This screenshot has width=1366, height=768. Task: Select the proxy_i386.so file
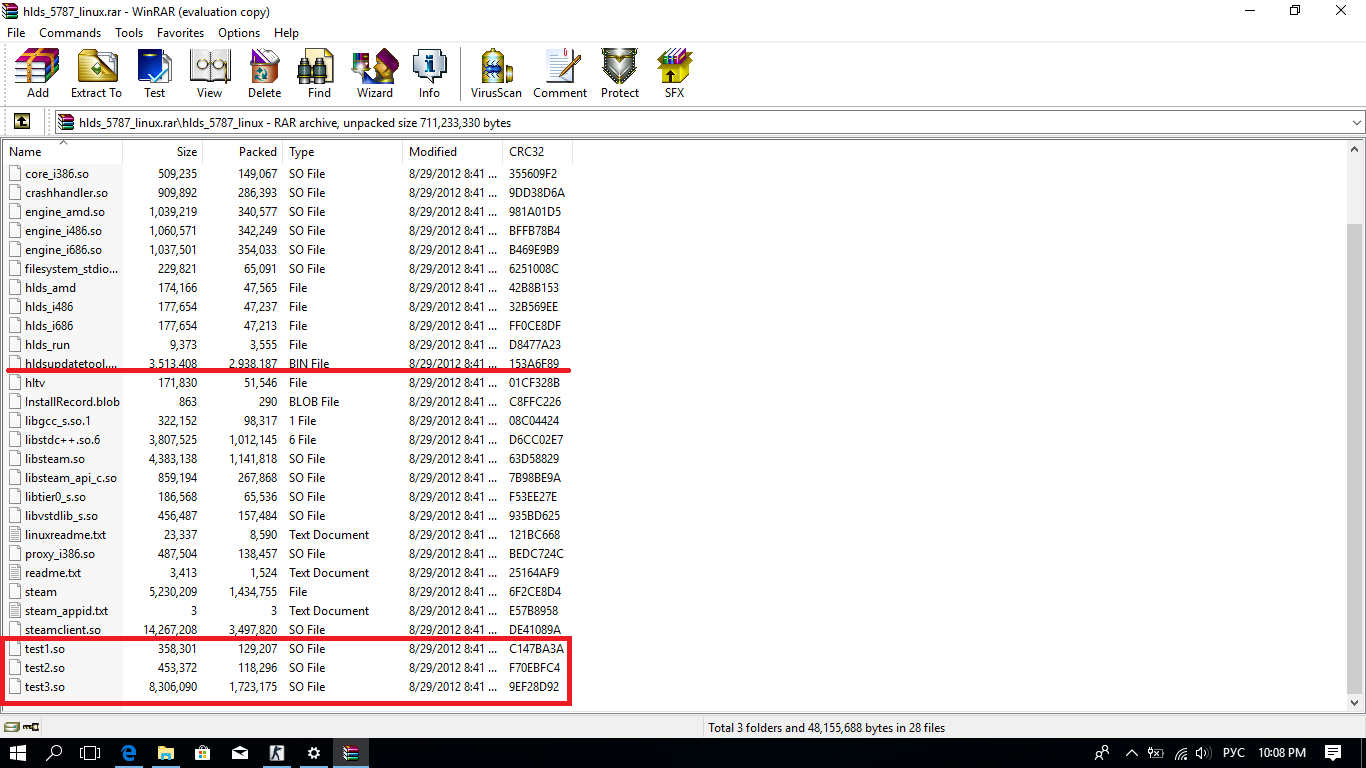coord(60,554)
